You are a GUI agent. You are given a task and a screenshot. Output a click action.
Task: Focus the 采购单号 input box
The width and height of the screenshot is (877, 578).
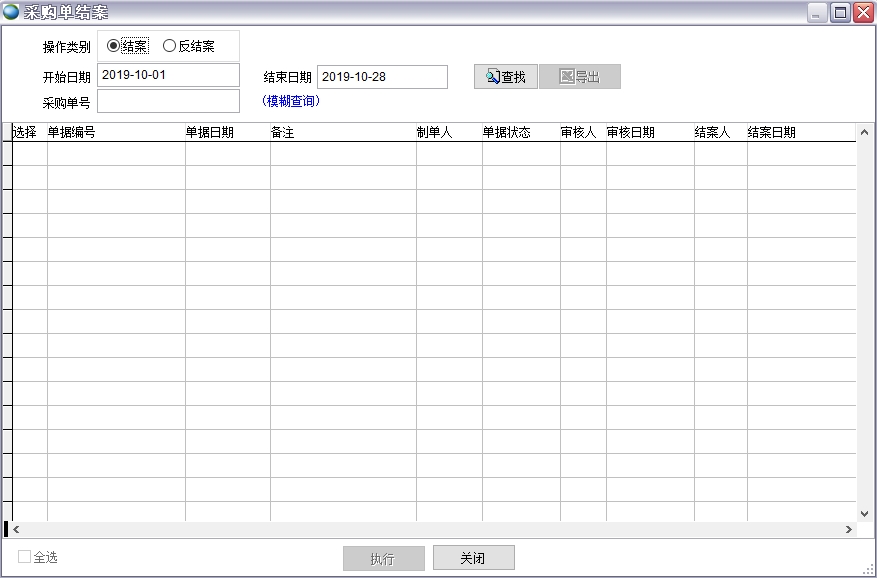coord(168,101)
